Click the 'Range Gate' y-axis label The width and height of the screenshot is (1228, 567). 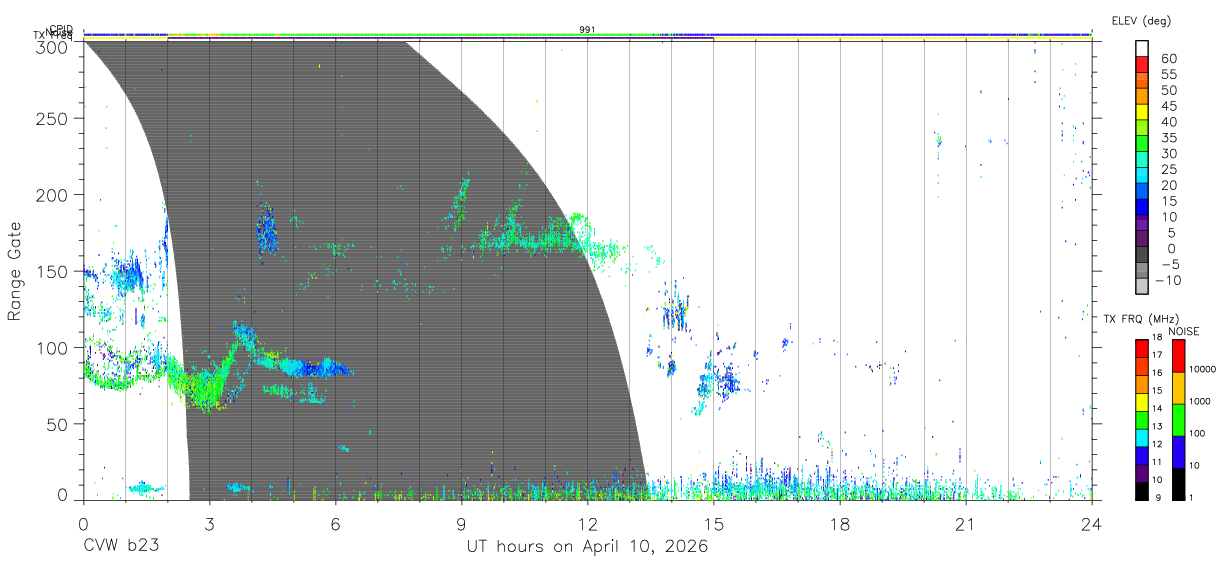pyautogui.click(x=15, y=272)
